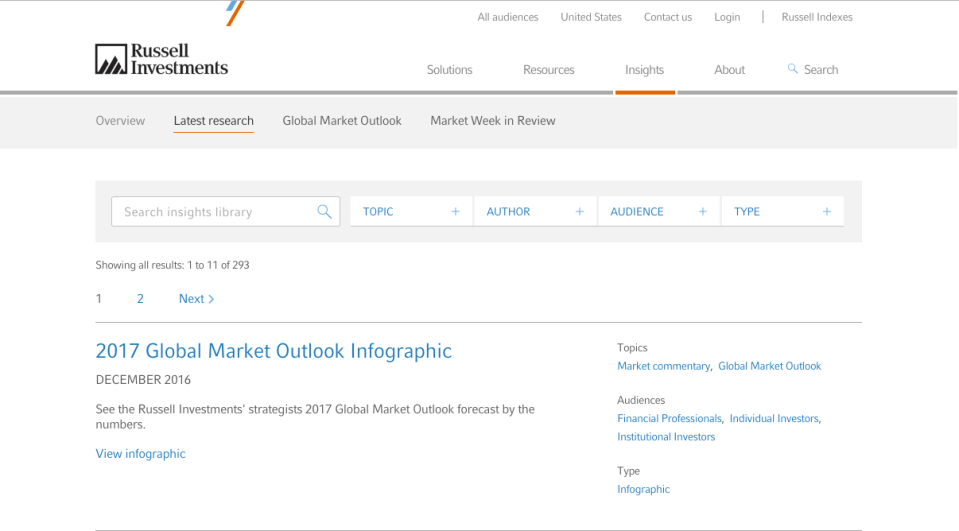Open the Resources menu
This screenshot has height=531, width=959.
[548, 70]
